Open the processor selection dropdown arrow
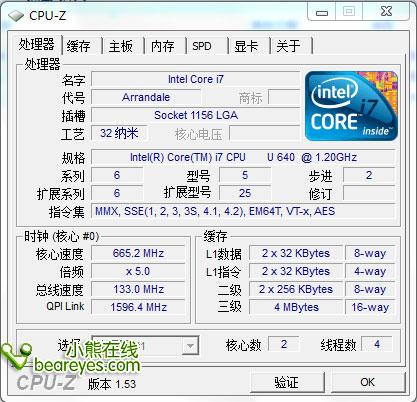The height and width of the screenshot is (402, 417). (x=190, y=345)
